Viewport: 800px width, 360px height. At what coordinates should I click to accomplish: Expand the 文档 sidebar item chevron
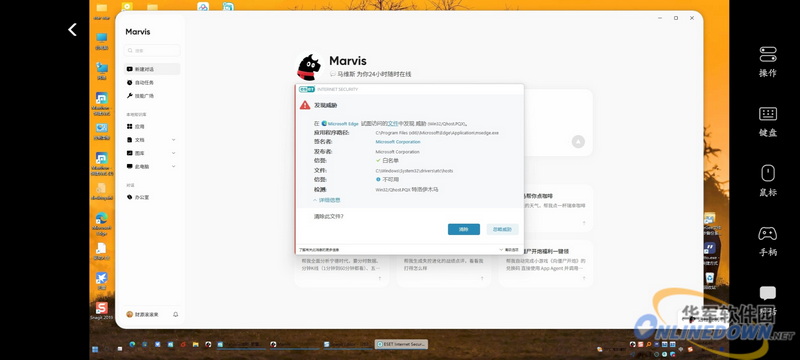pos(173,140)
